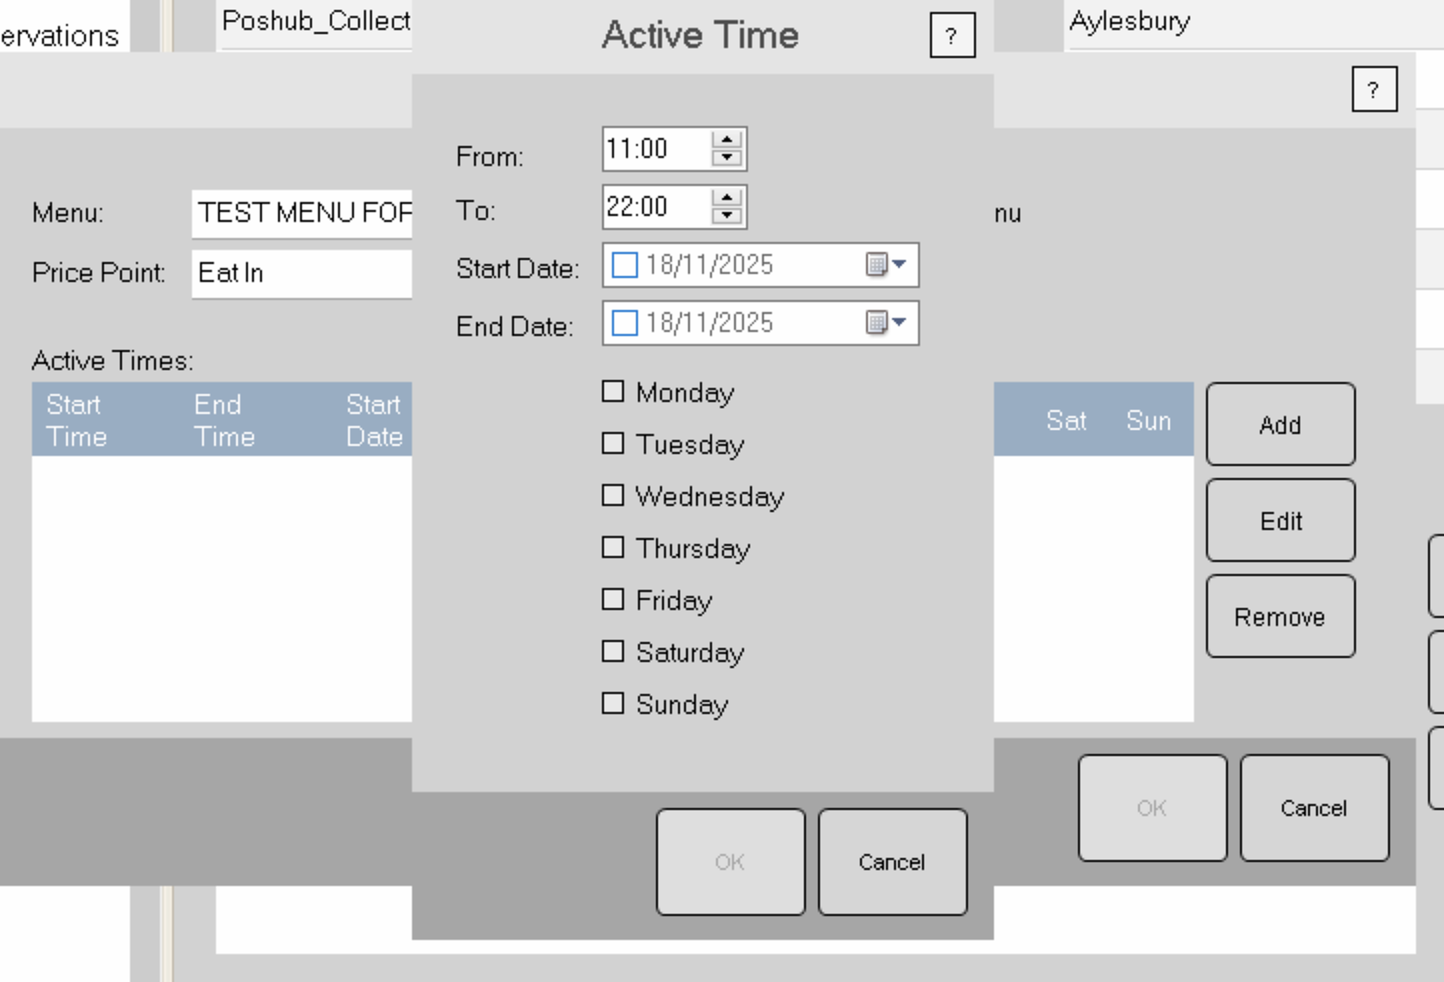The width and height of the screenshot is (1444, 982).
Task: Check the Wednesday checkbox
Action: [x=613, y=495]
